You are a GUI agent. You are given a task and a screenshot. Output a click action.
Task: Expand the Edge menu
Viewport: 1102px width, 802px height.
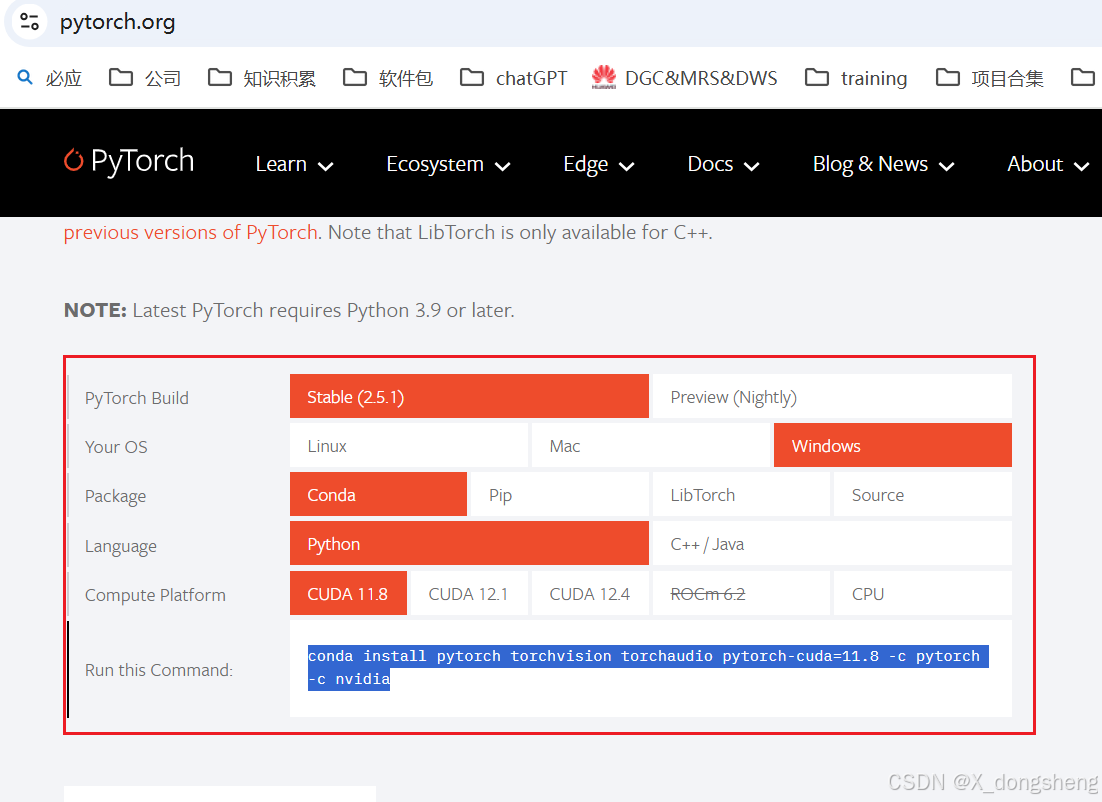coord(599,164)
